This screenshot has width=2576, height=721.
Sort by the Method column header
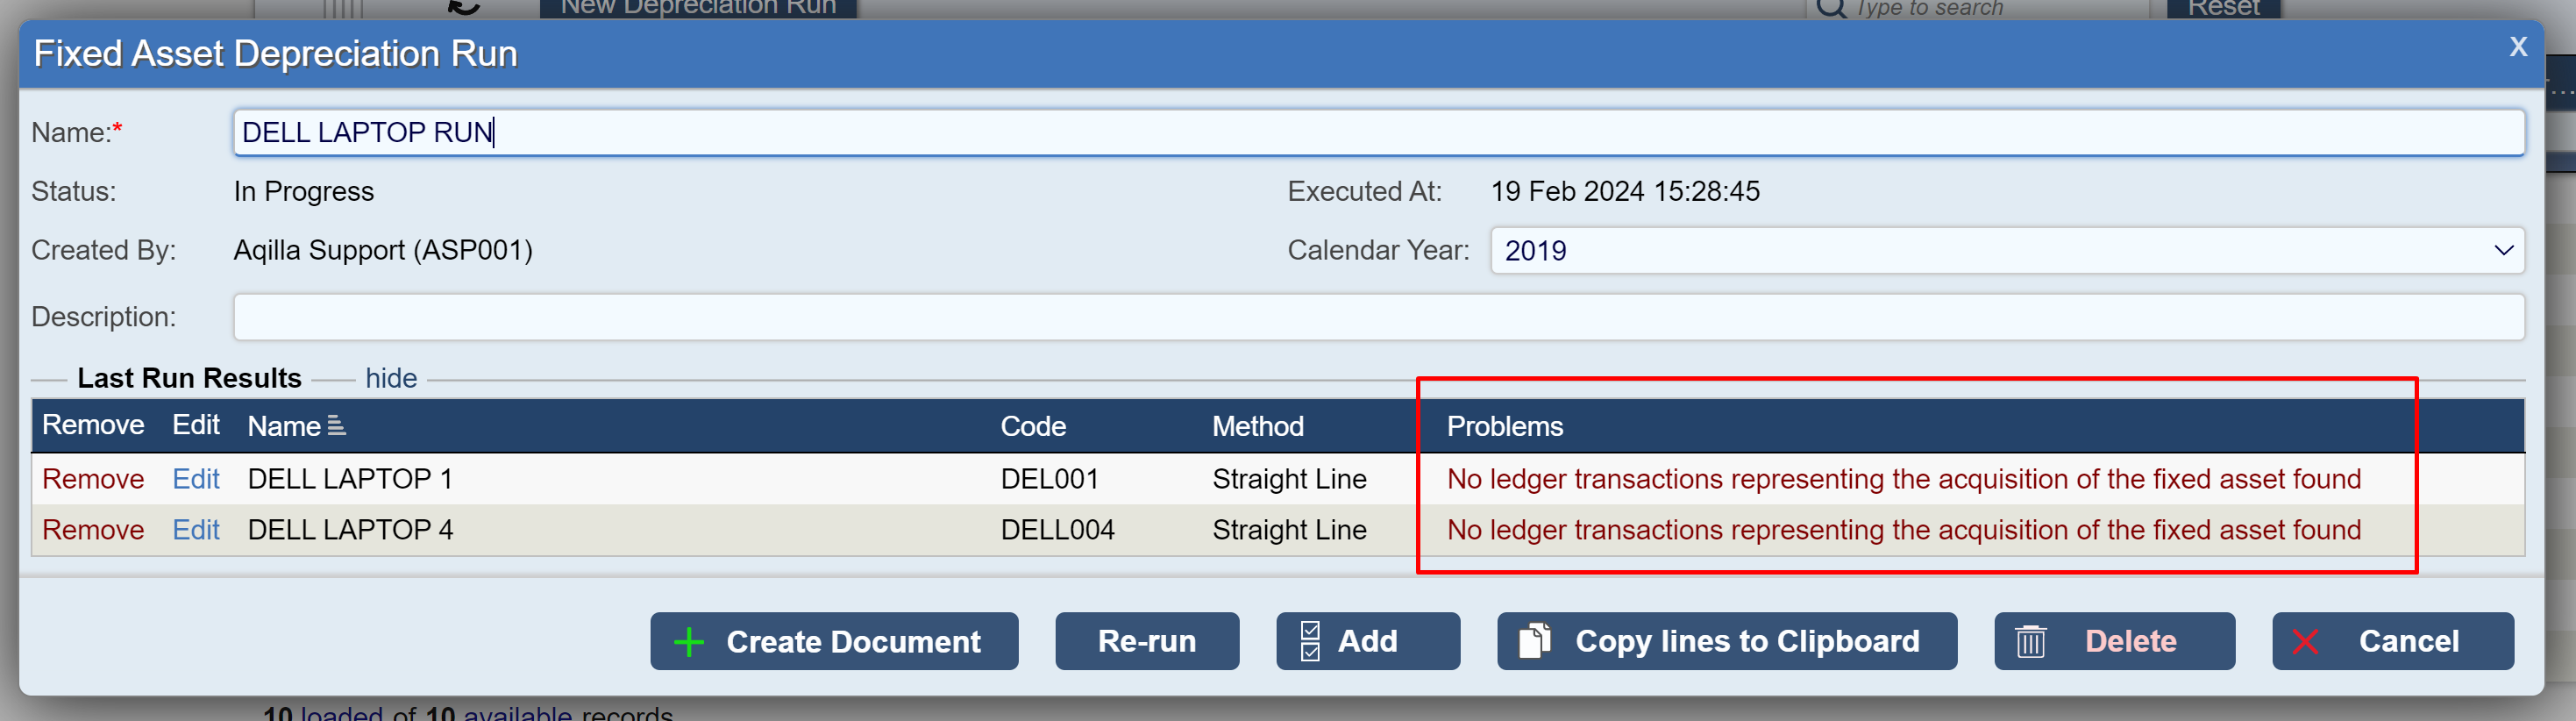tap(1257, 427)
